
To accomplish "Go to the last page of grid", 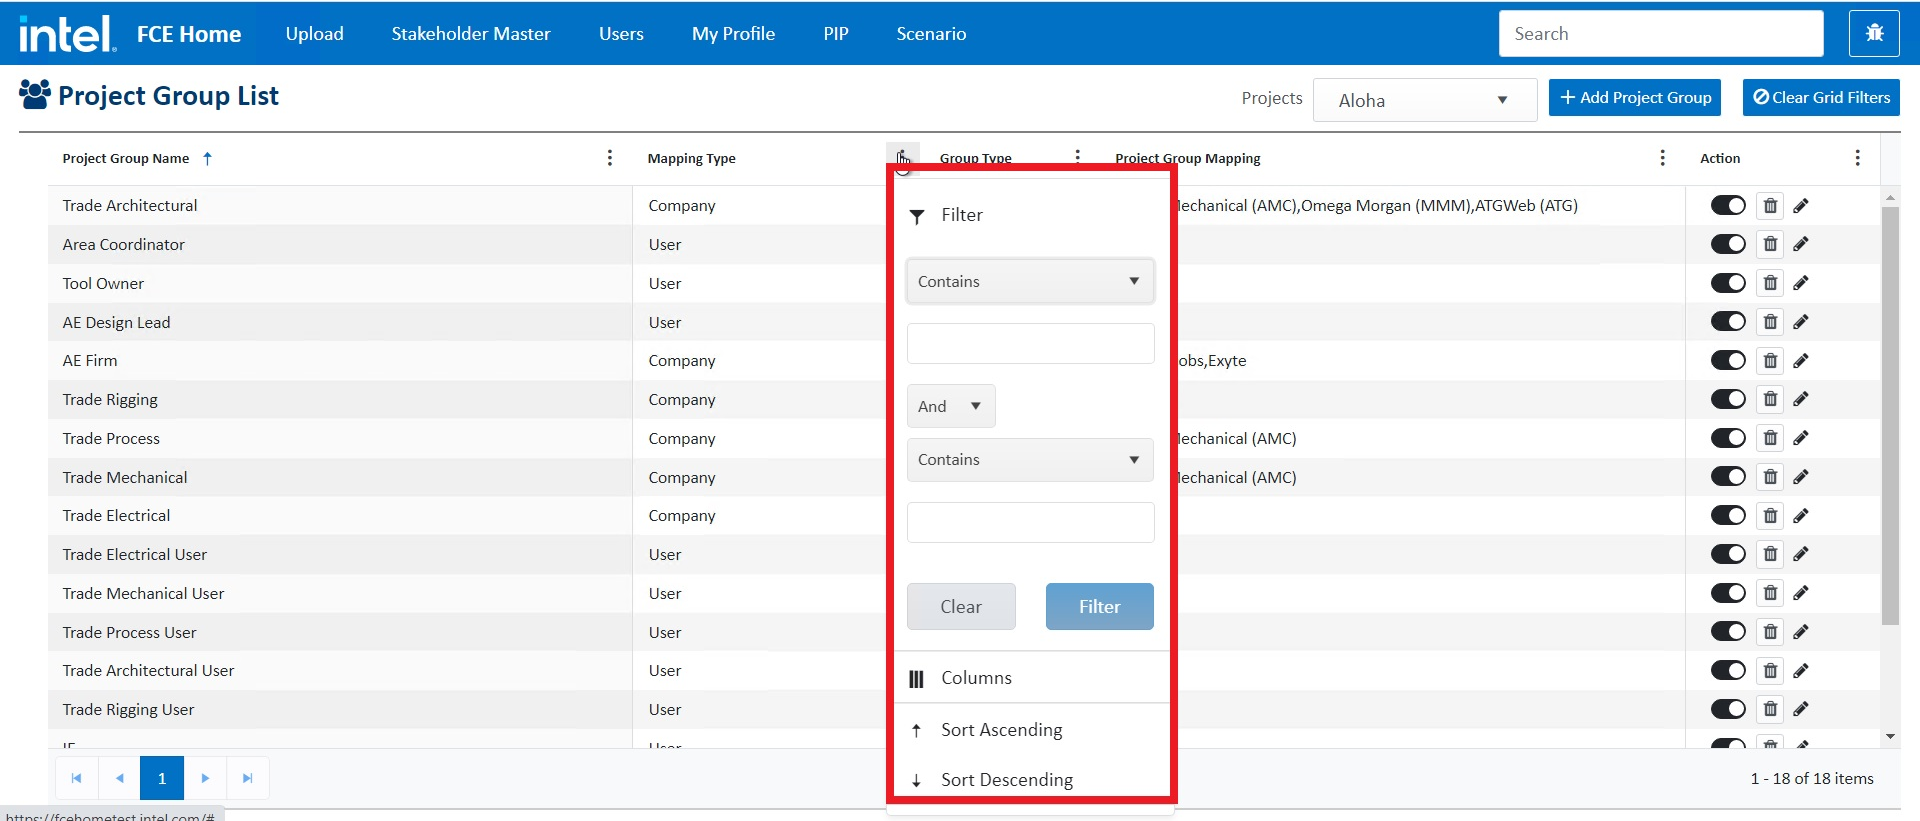I will [x=248, y=778].
